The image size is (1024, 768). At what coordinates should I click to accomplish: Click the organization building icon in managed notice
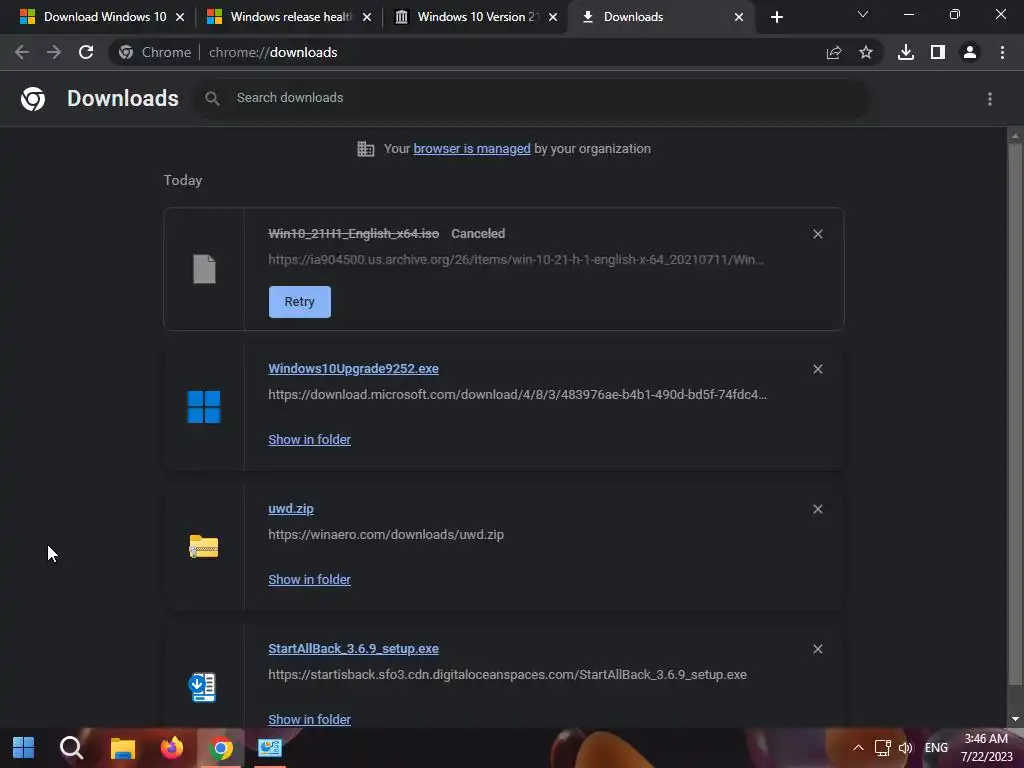click(366, 149)
